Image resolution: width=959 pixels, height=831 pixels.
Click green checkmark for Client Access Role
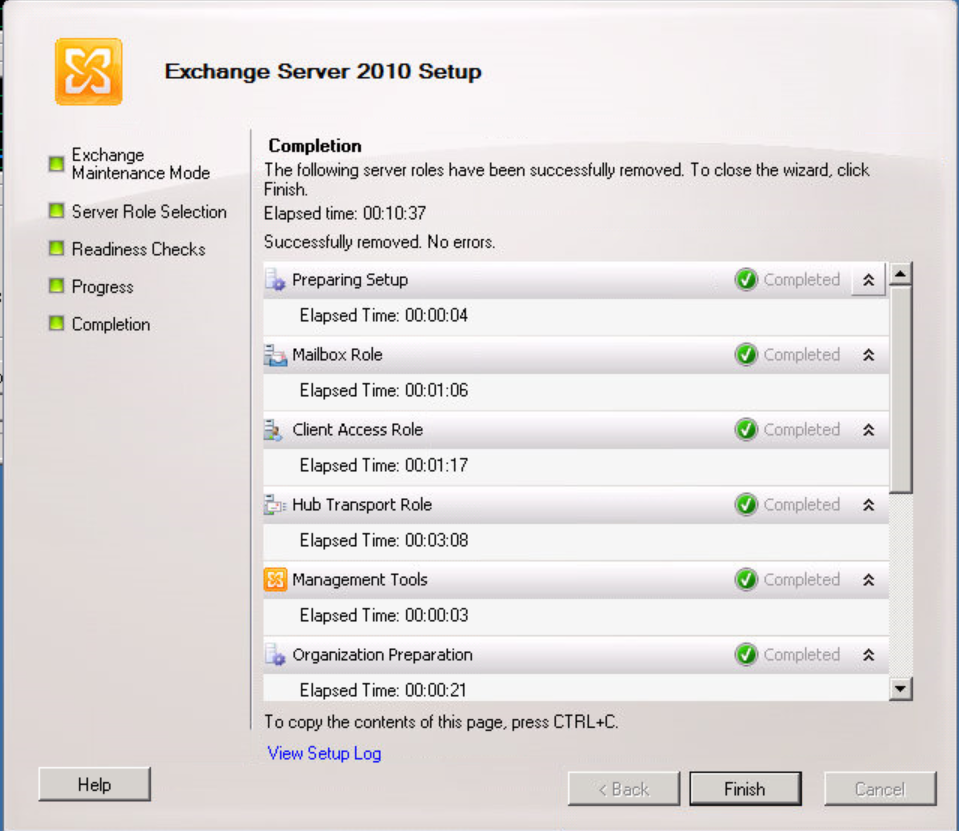[x=746, y=430]
